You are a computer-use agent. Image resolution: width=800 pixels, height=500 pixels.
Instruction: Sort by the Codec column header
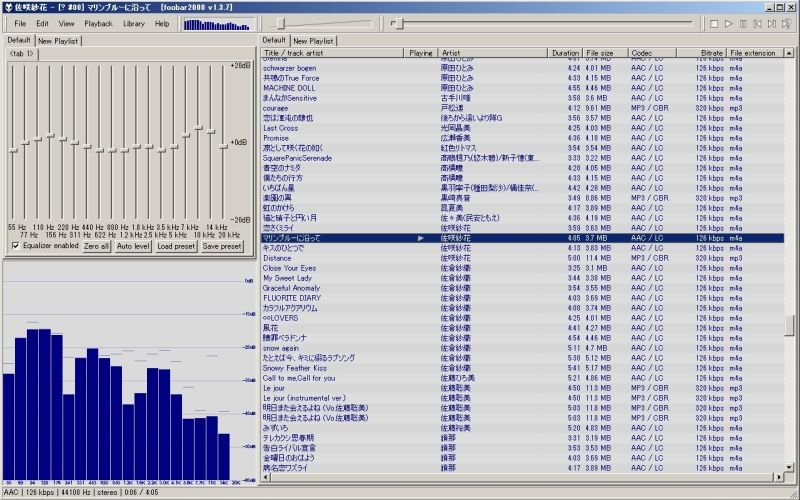(x=653, y=53)
